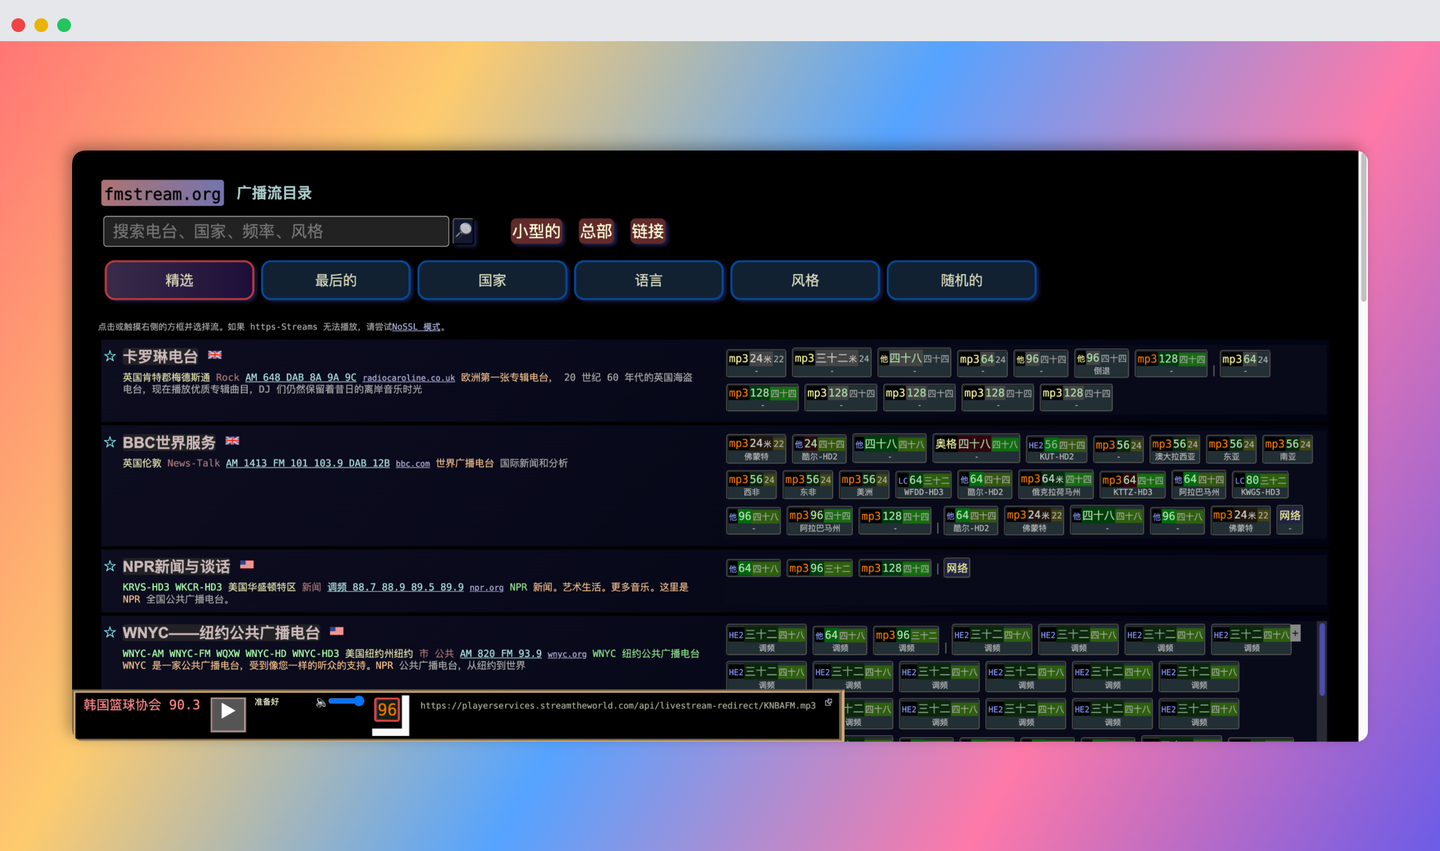
Task: Click the fmstream.org logo
Action: (x=162, y=193)
